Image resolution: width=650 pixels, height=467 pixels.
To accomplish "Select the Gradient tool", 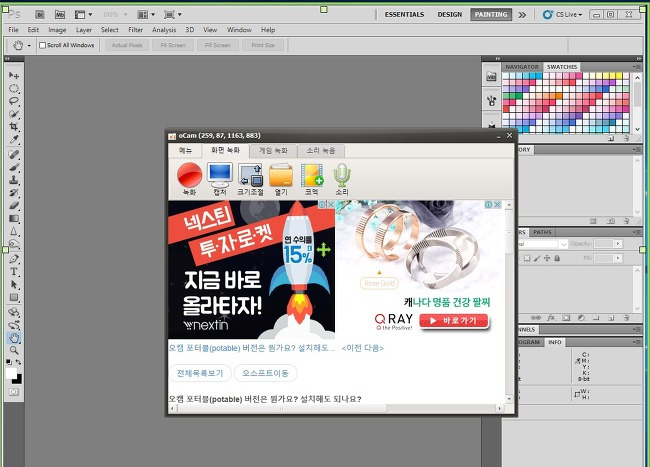I will (14, 218).
